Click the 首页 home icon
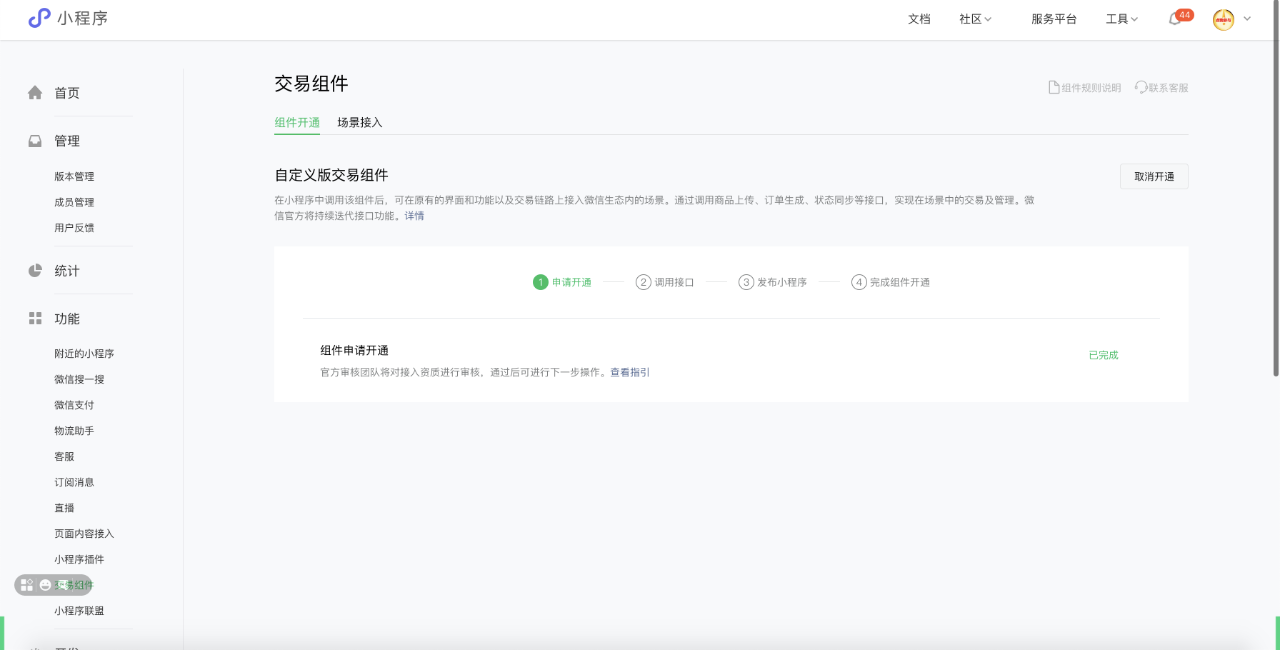This screenshot has height=650, width=1280. [35, 93]
